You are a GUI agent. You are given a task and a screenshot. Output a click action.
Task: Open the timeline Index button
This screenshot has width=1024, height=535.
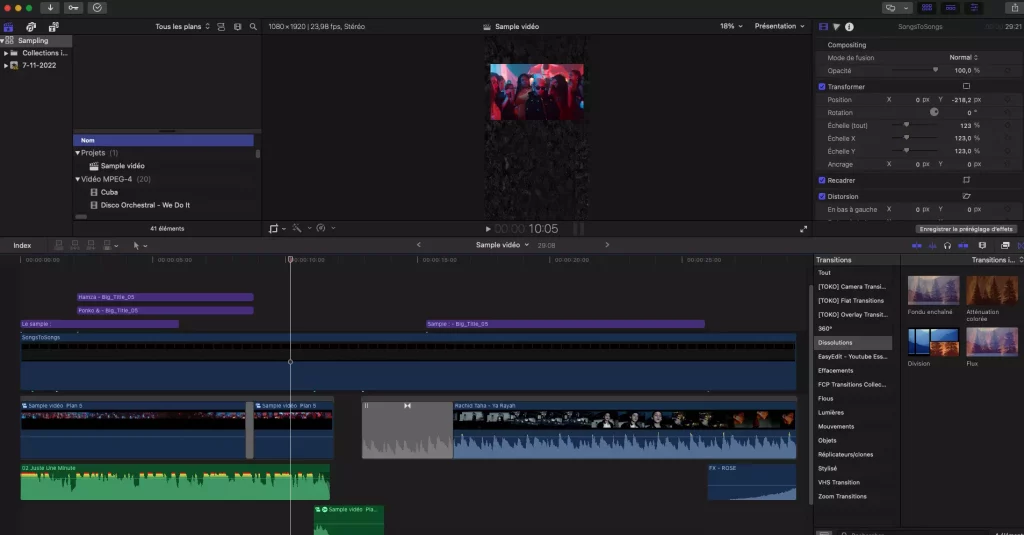pos(22,245)
